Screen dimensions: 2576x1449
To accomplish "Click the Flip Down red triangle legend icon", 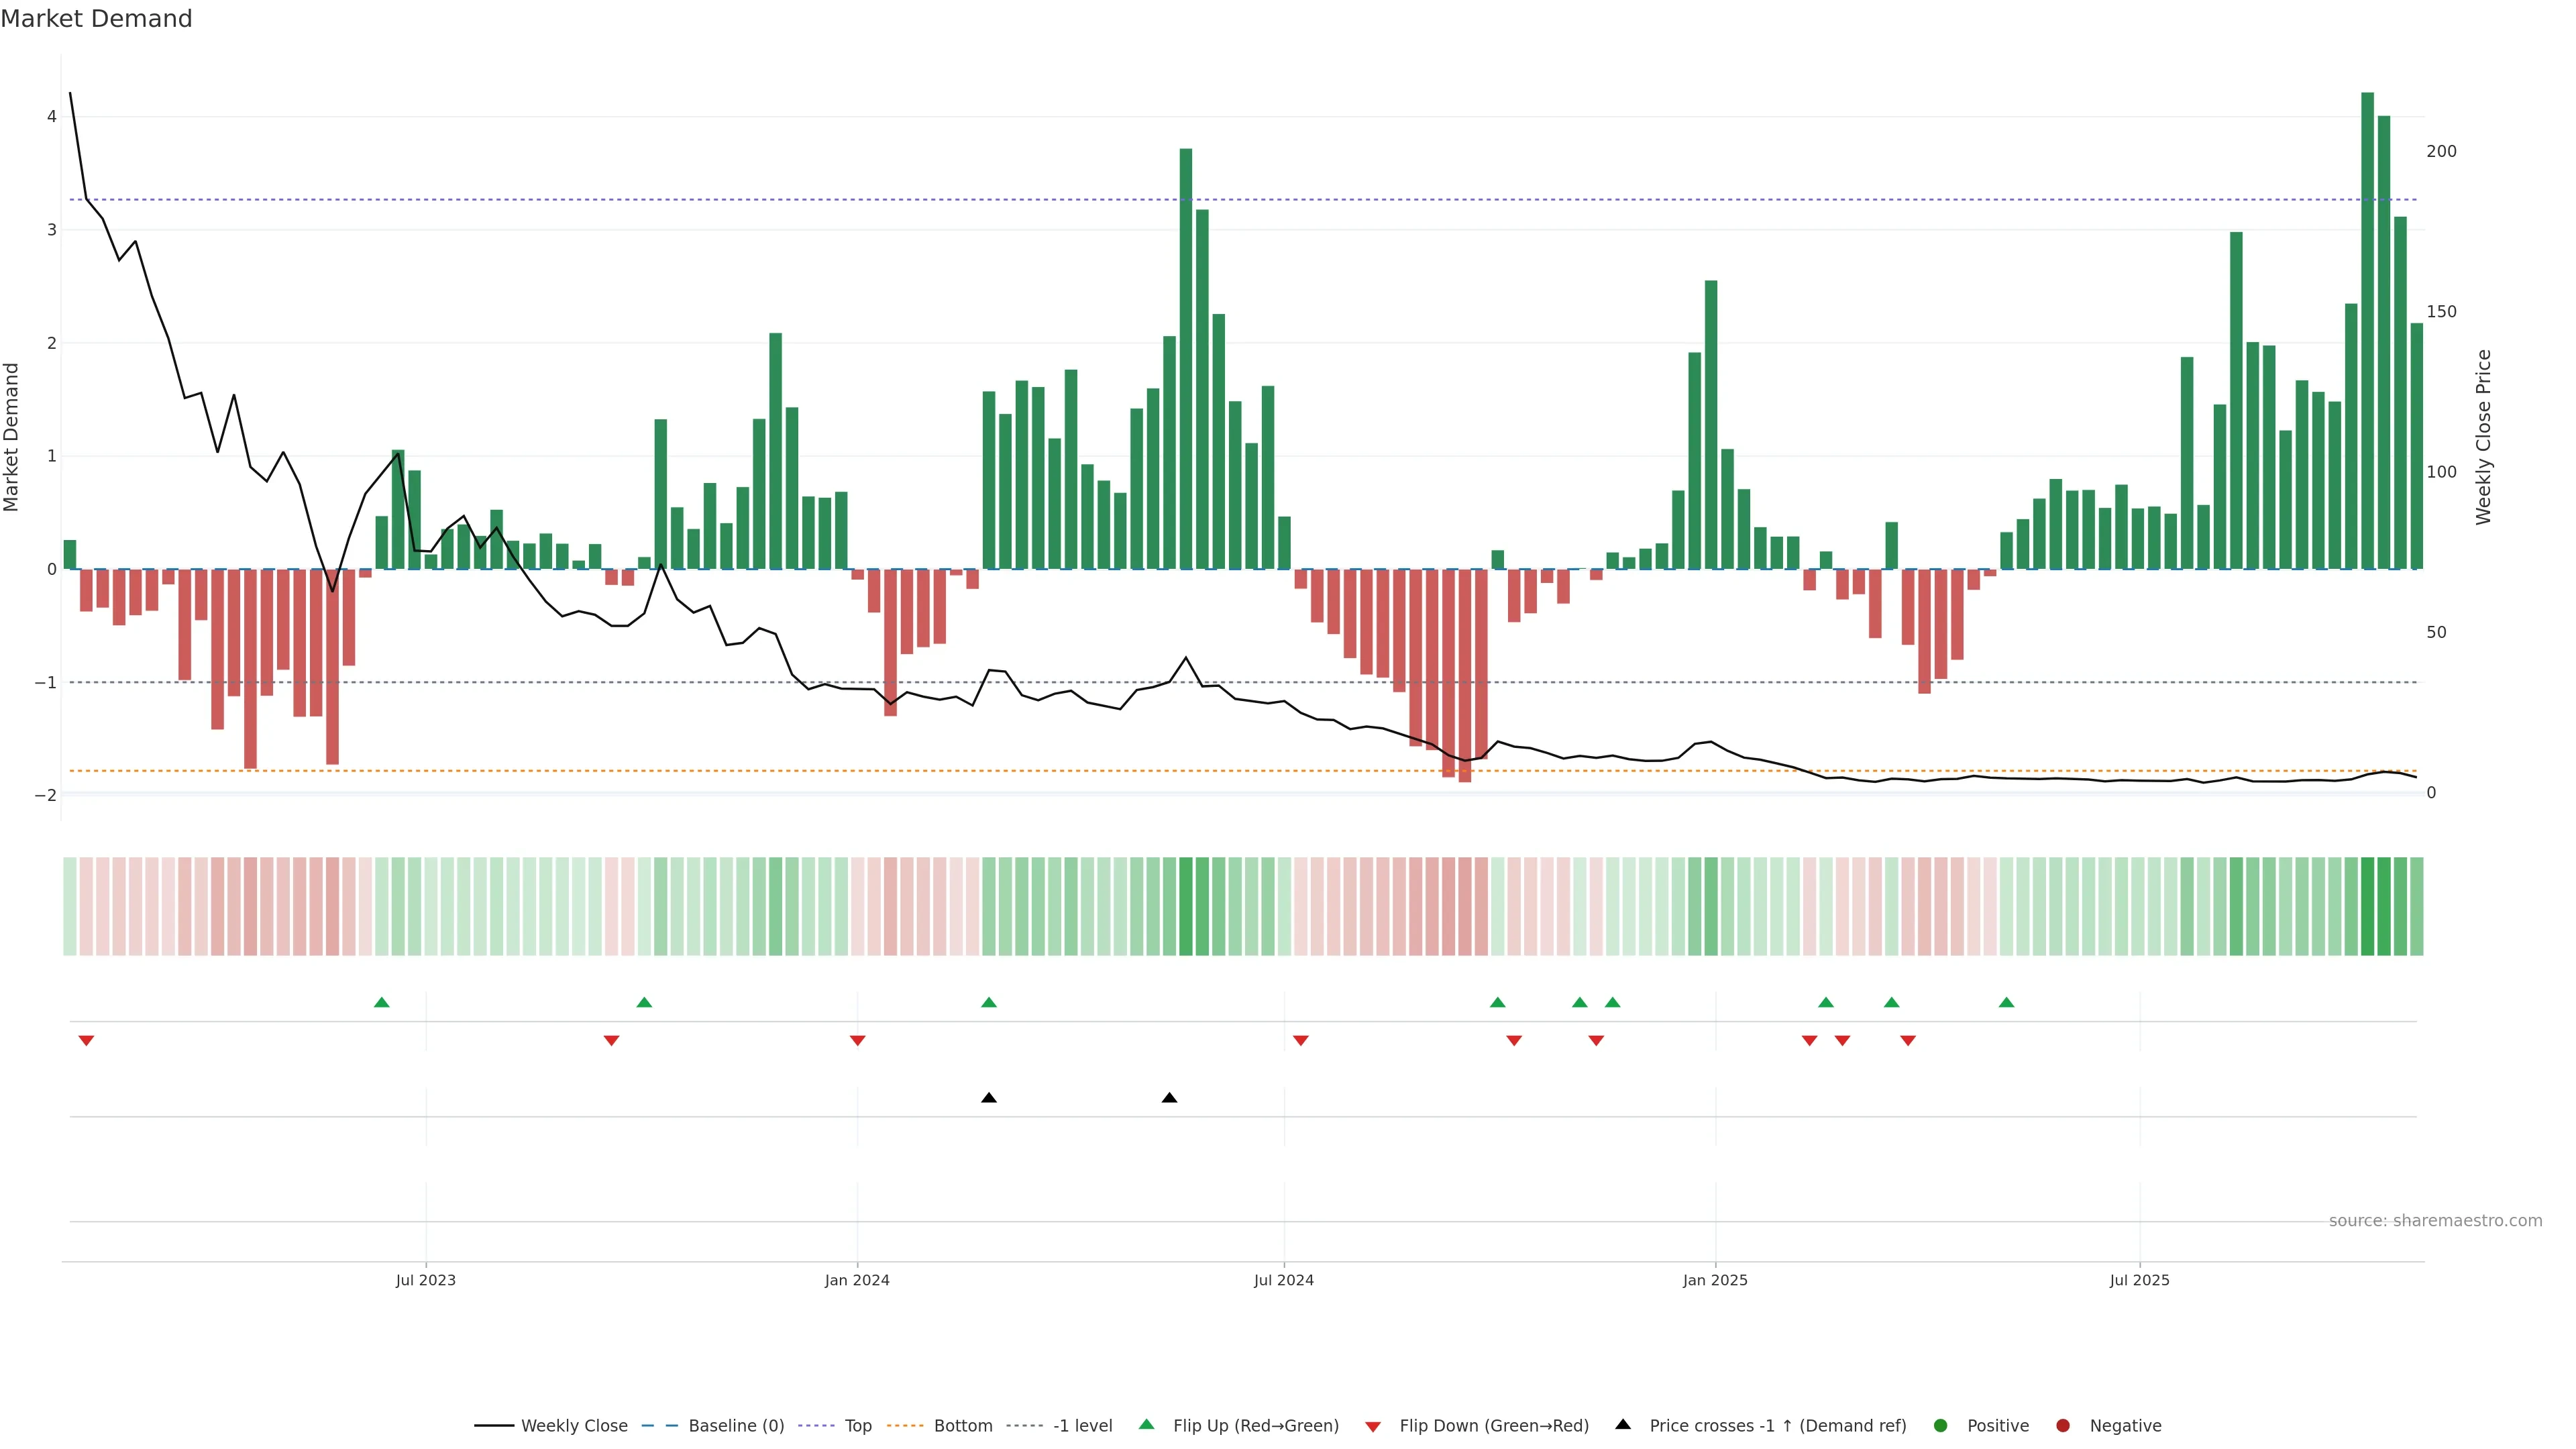I will tap(1372, 1426).
